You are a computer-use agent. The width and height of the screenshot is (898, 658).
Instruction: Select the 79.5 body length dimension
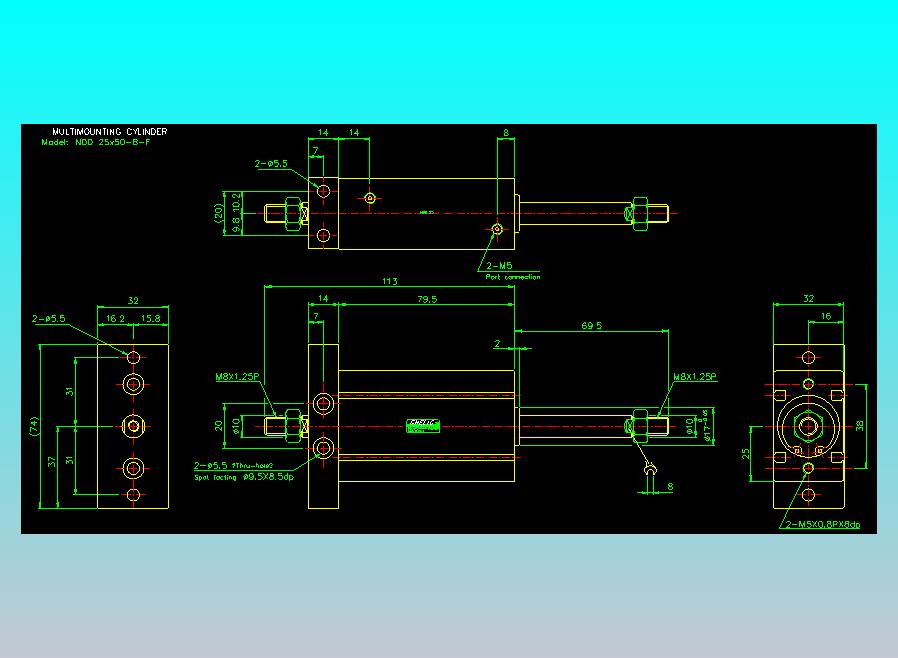[427, 299]
